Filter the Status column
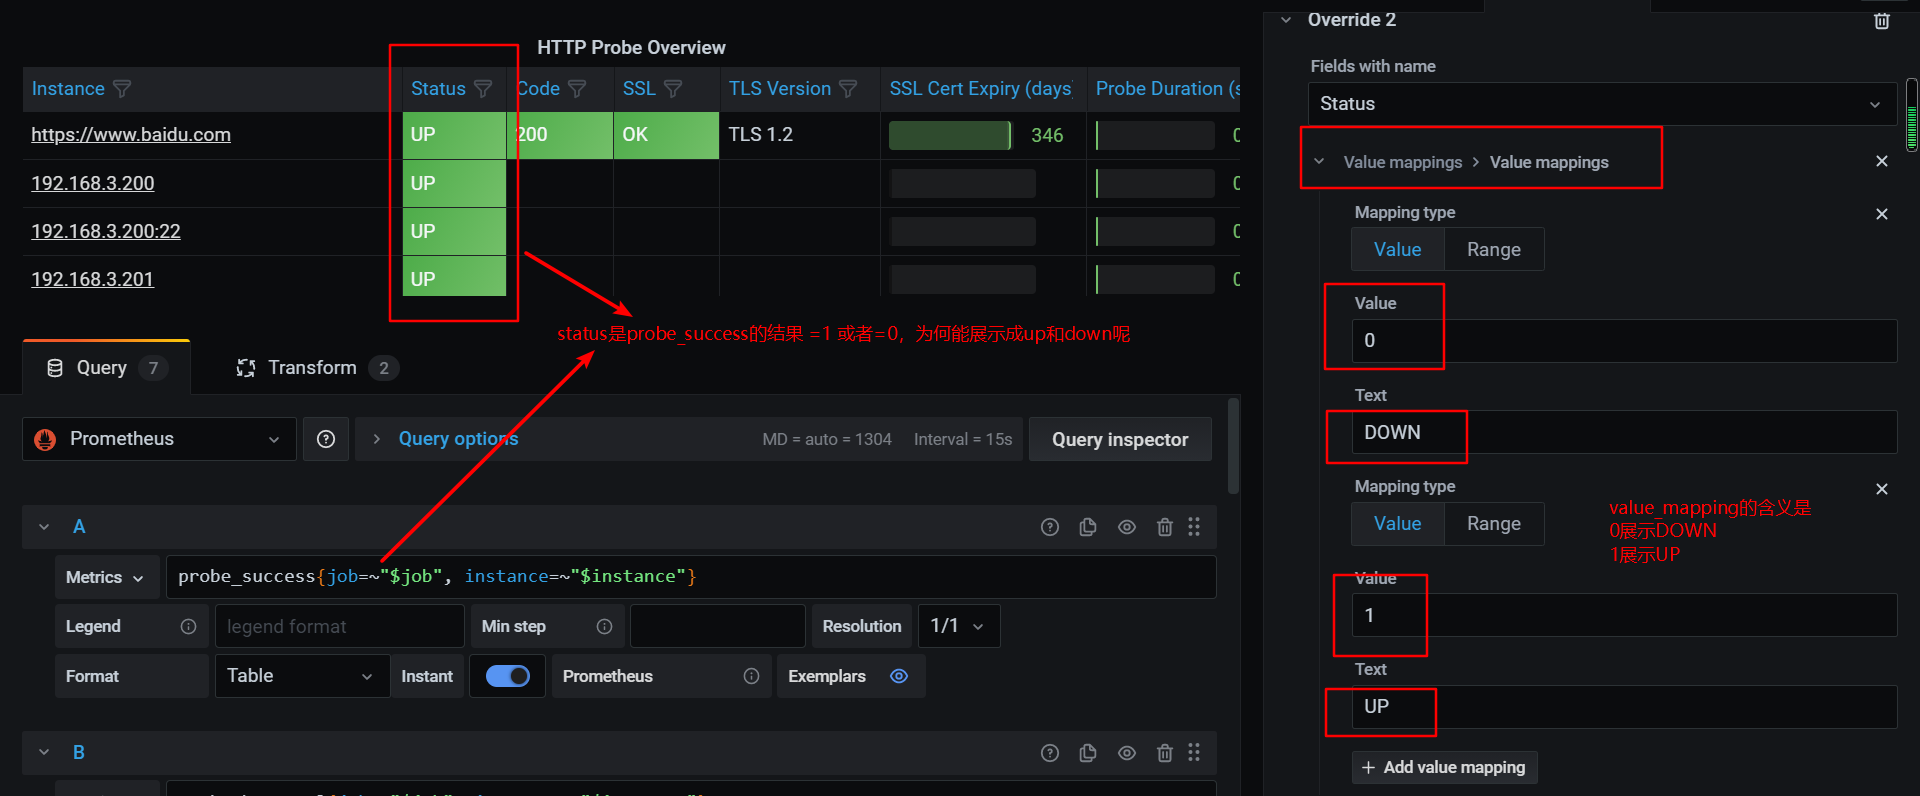 coord(483,89)
